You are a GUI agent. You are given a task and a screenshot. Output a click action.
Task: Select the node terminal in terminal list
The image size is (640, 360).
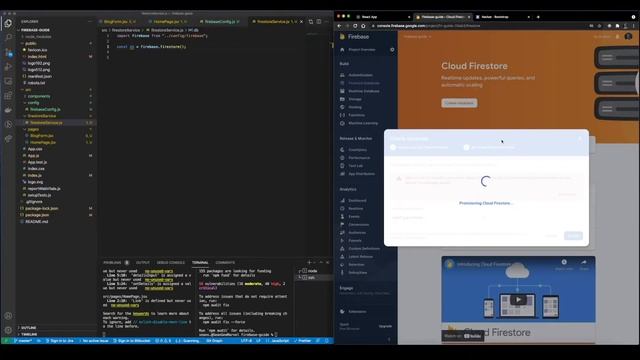(313, 271)
